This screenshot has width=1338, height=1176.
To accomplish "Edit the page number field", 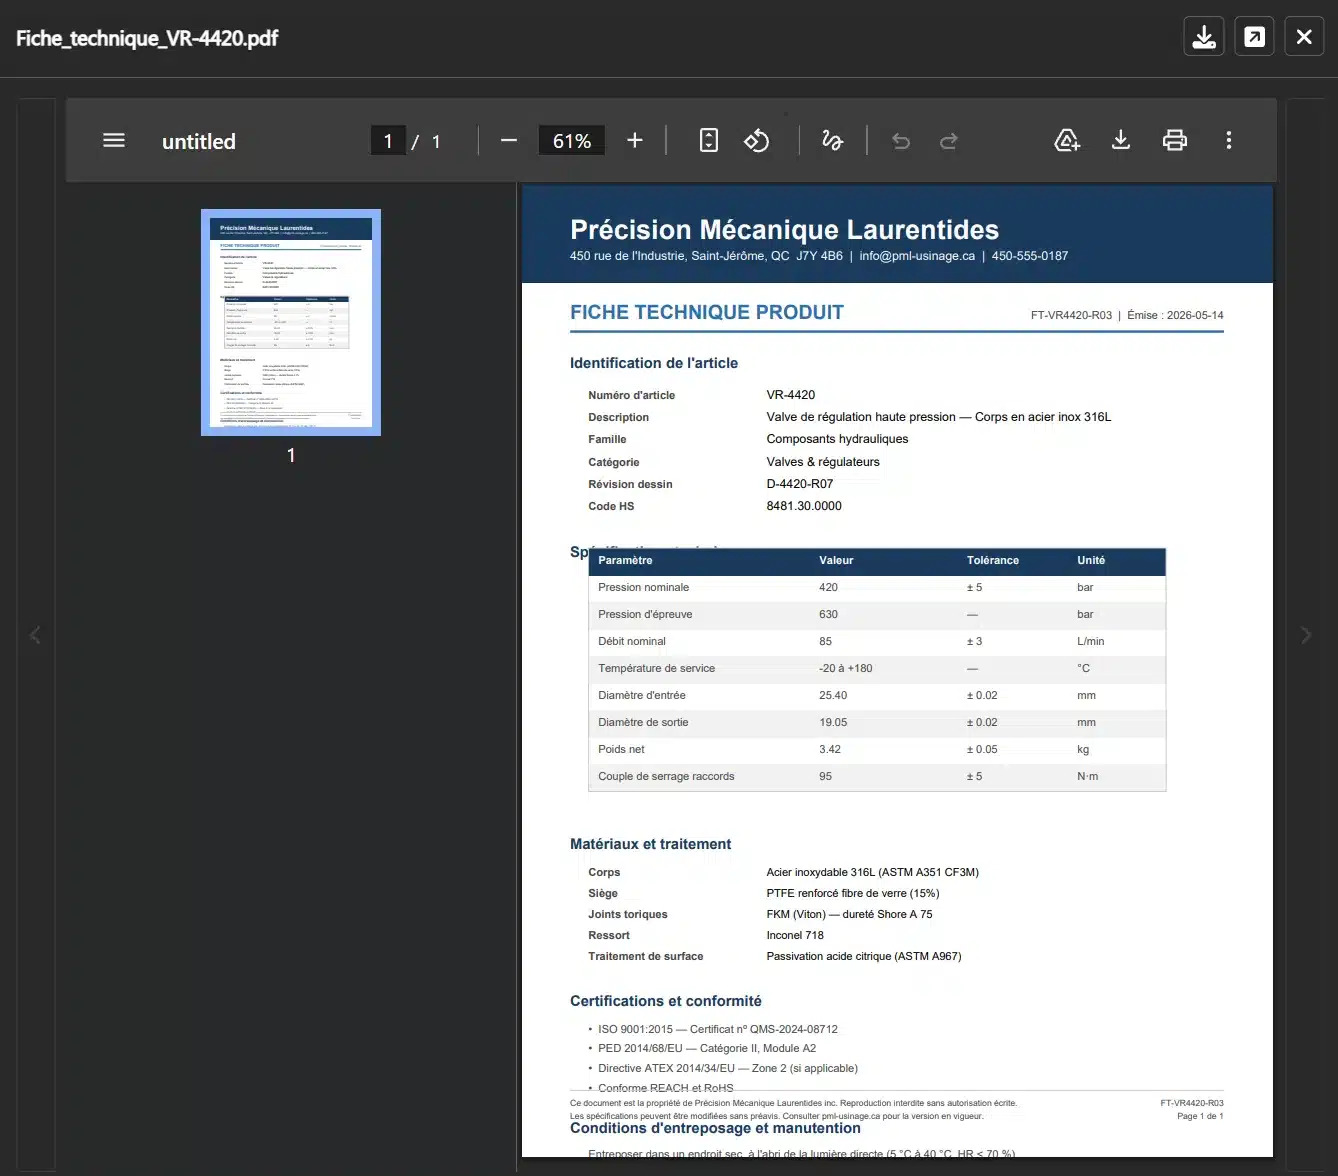I will 388,141.
